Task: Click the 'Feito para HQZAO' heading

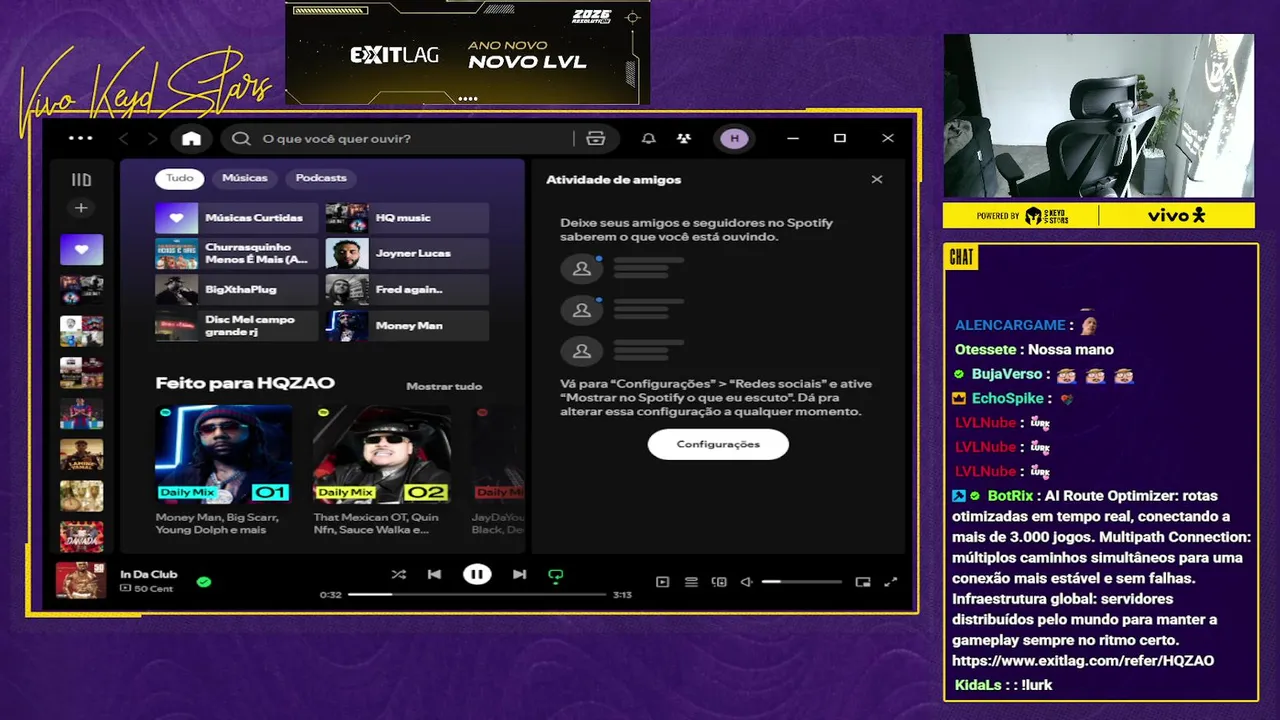Action: click(x=245, y=383)
